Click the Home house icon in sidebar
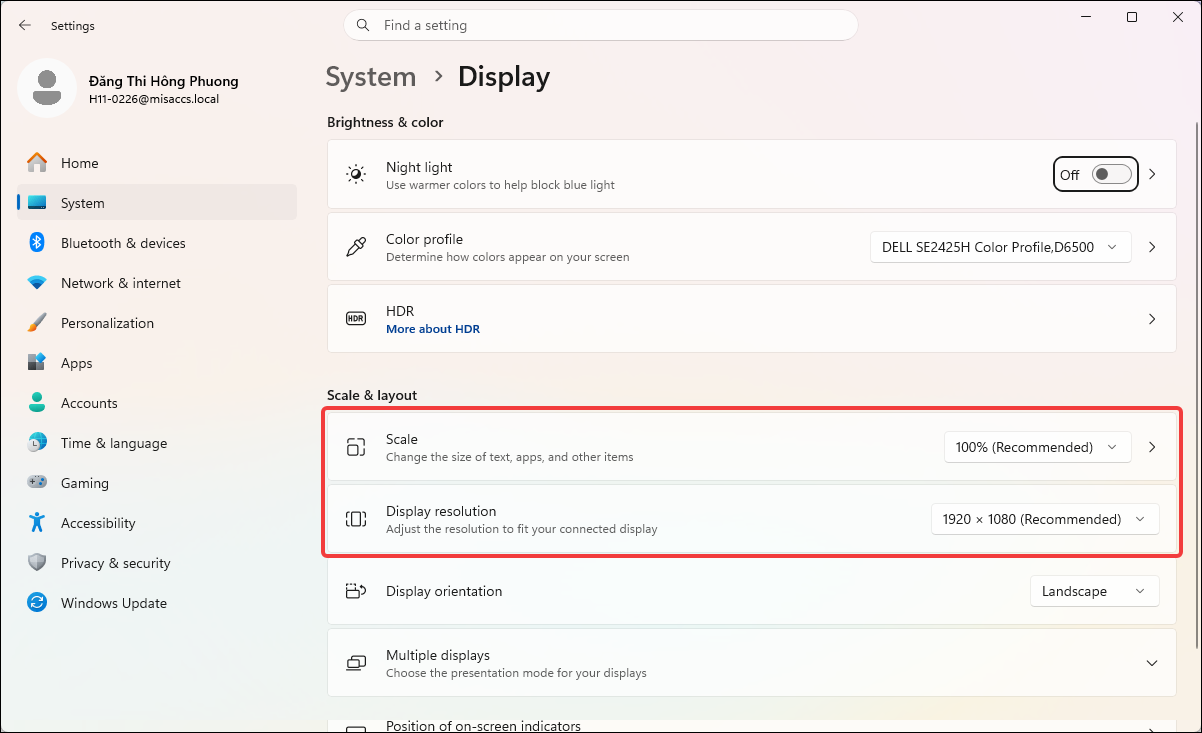The width and height of the screenshot is (1202, 733). (37, 163)
